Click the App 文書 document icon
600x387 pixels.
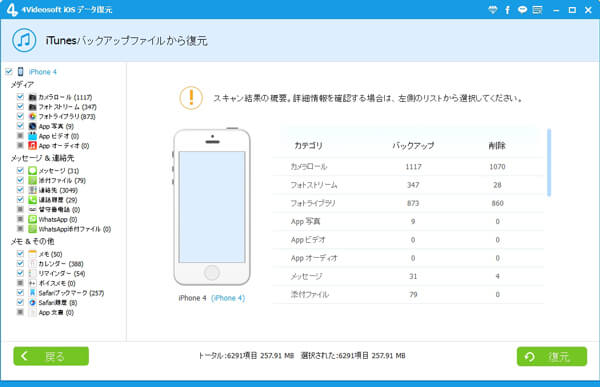point(33,312)
